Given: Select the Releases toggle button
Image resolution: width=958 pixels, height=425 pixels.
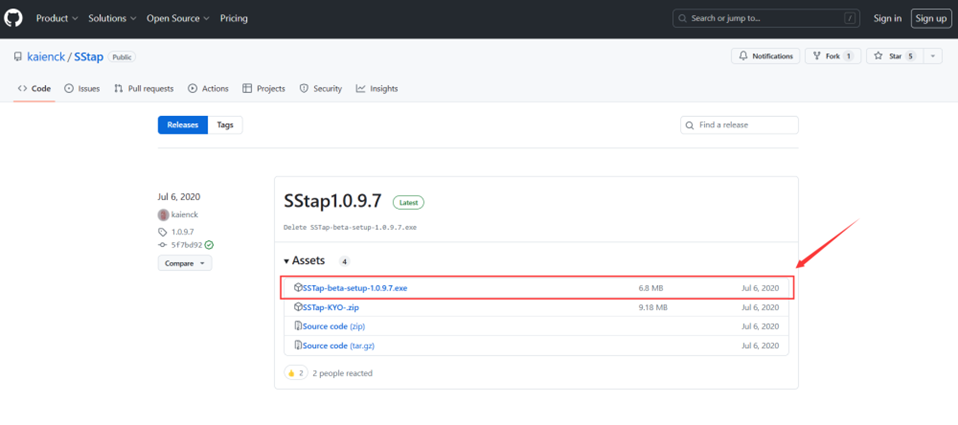Looking at the screenshot, I should (182, 125).
